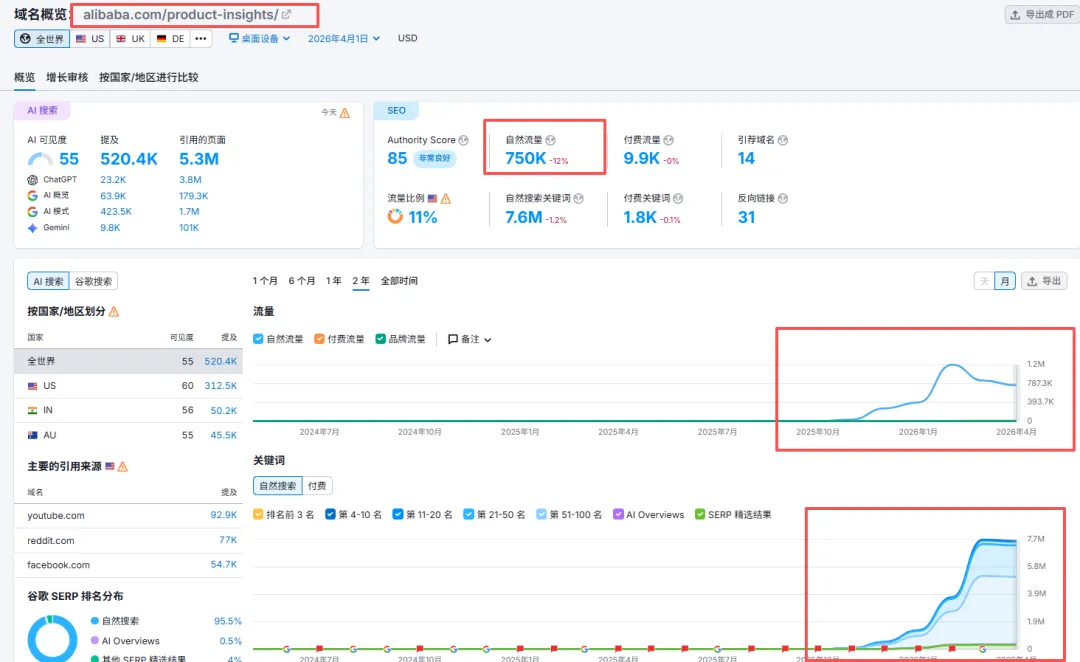Screen dimensions: 1080x662
Task: Open the 2026年4月1日 date dropdown
Action: pos(344,39)
